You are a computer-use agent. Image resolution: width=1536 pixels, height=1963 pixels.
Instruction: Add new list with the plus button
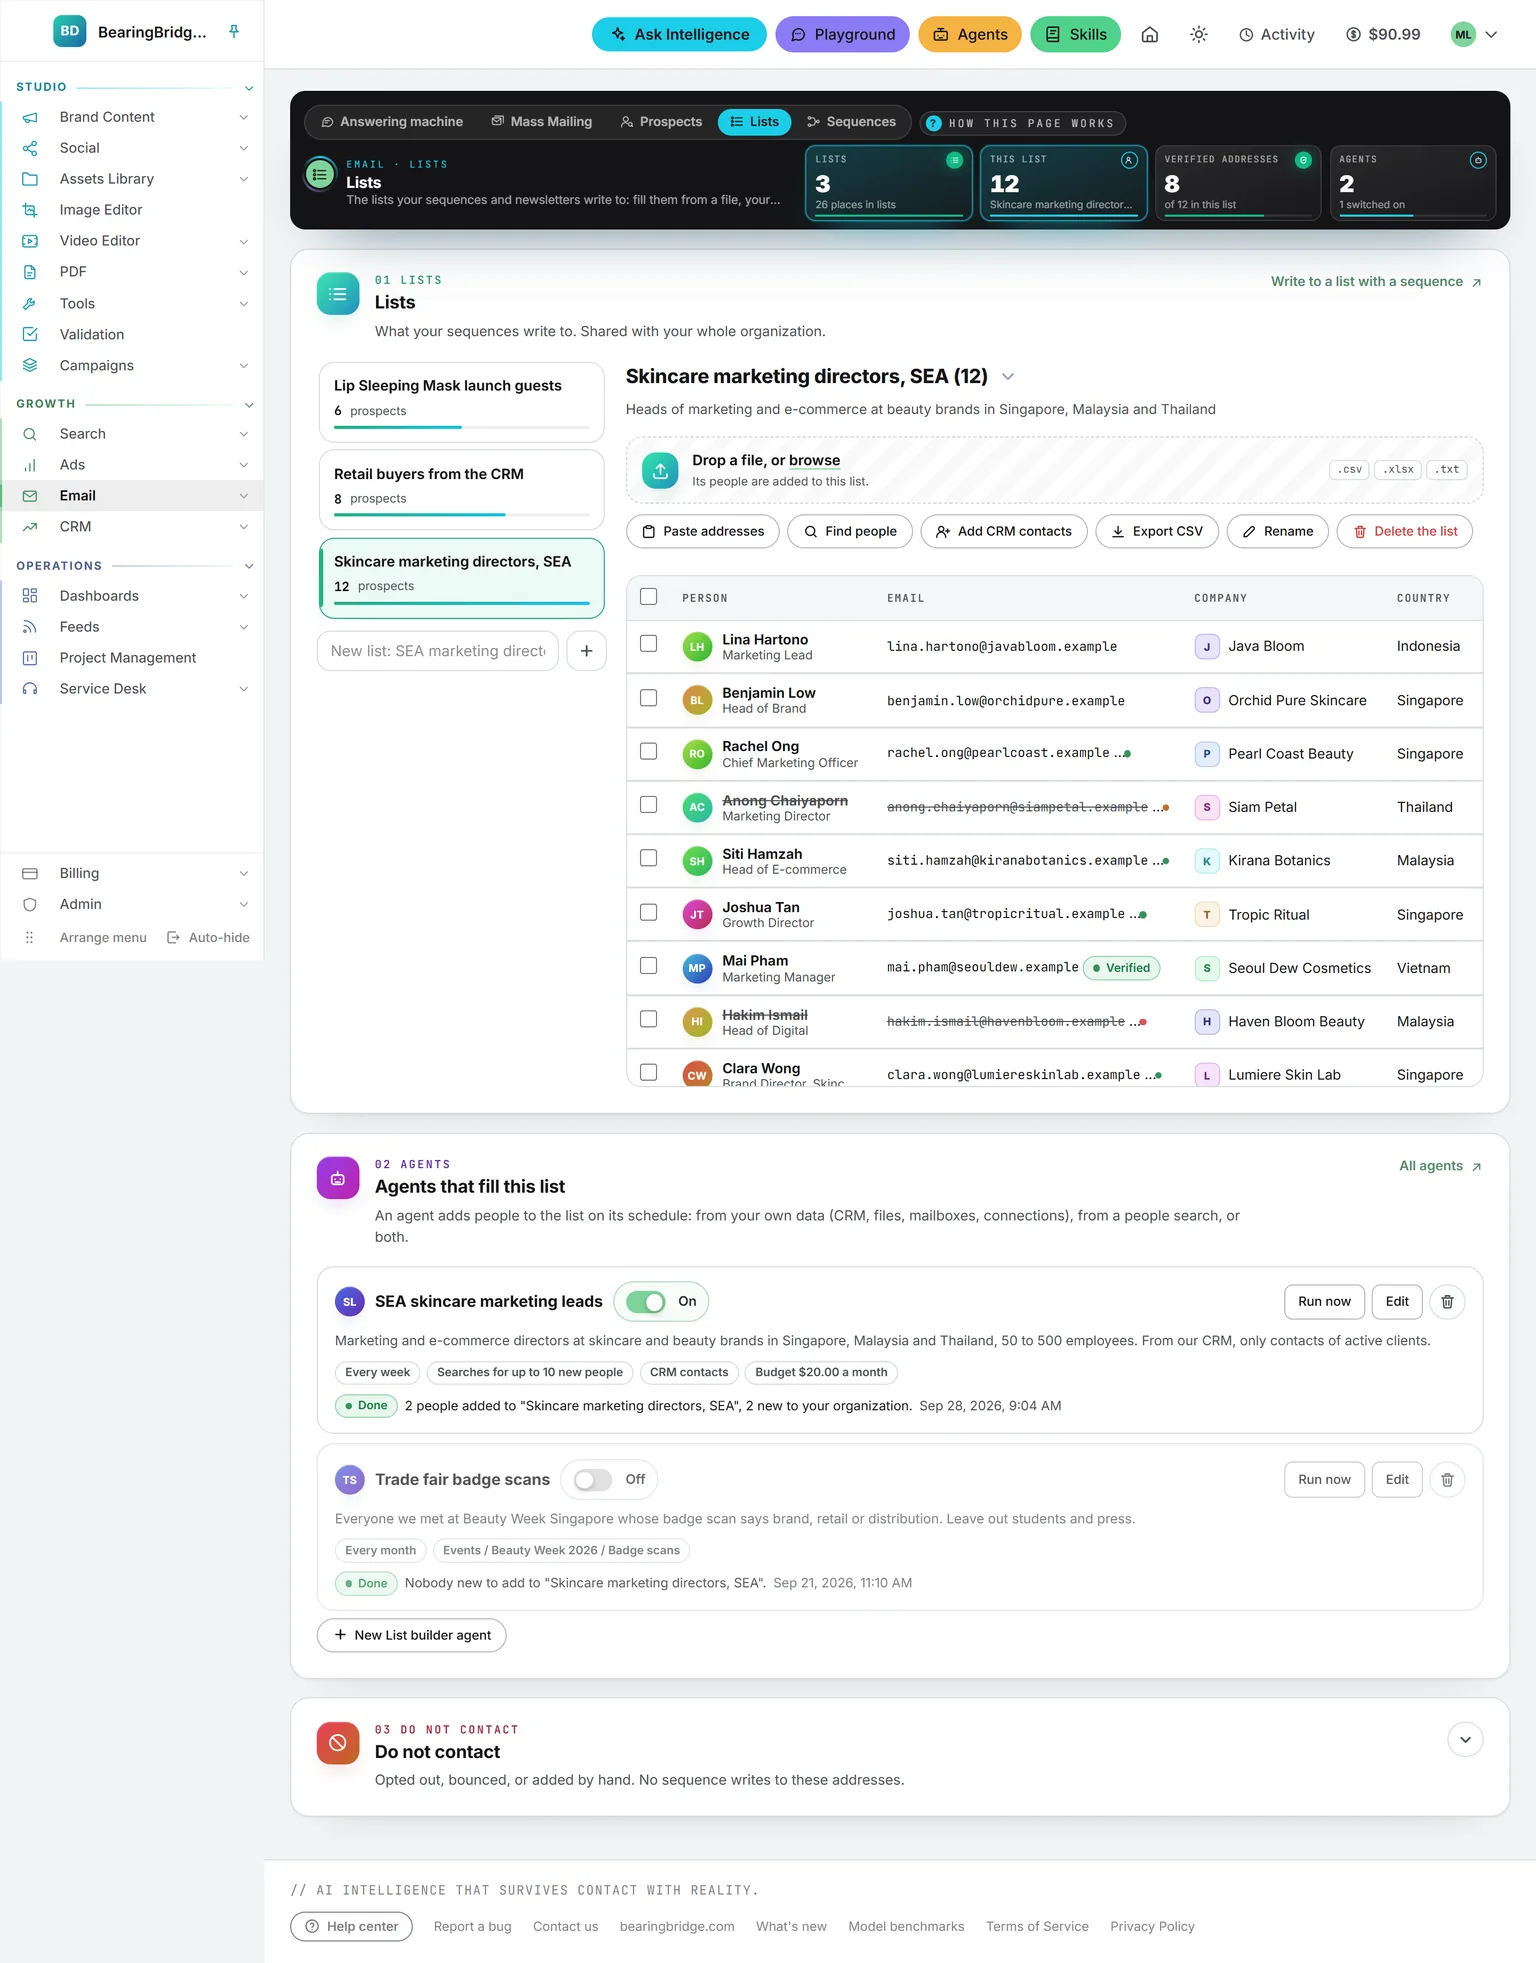pos(586,651)
